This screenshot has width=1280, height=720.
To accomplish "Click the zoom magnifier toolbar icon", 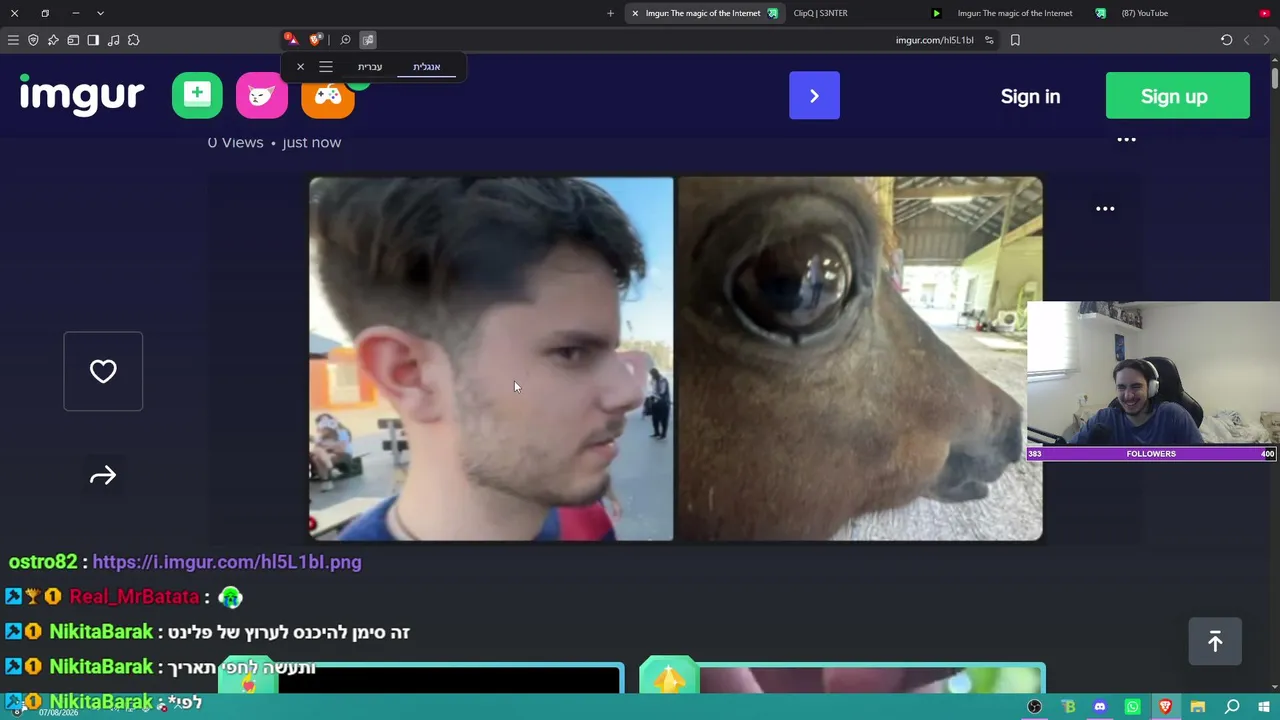I will [345, 40].
